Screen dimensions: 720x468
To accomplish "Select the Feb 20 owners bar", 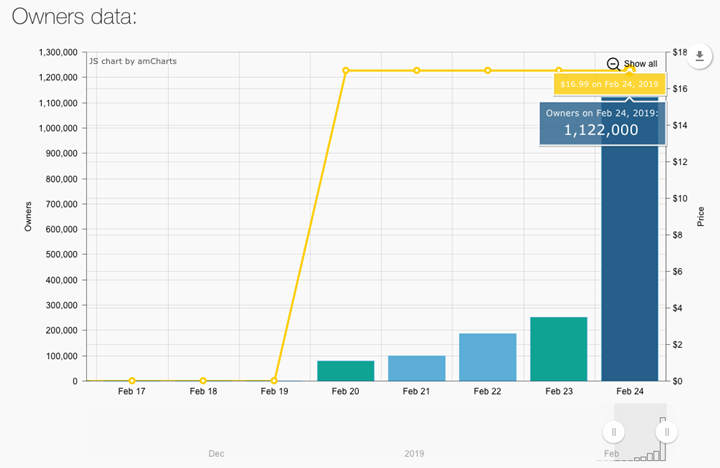I will 346,370.
